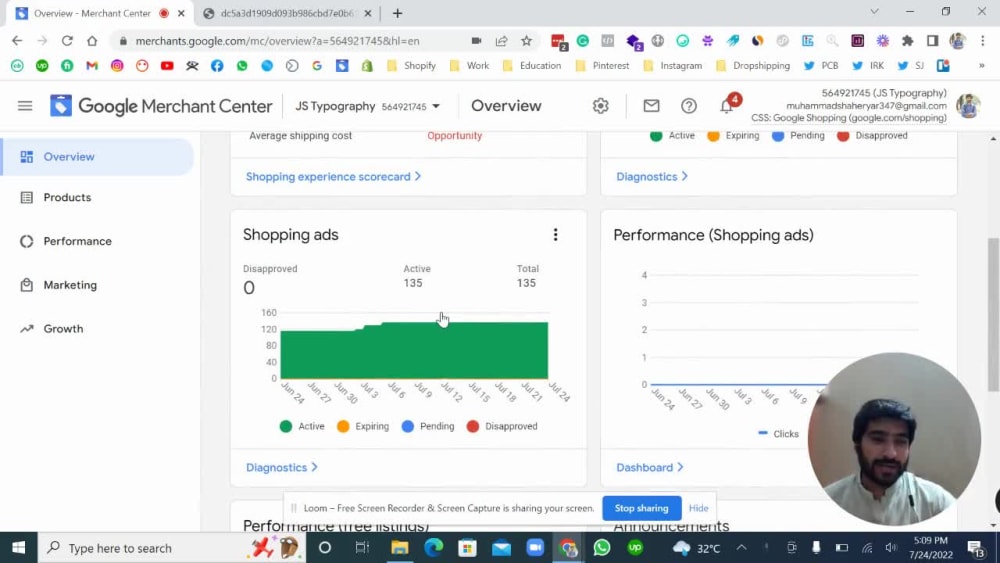Open Diagnostics link in top right card
The height and width of the screenshot is (563, 1000).
652,177
